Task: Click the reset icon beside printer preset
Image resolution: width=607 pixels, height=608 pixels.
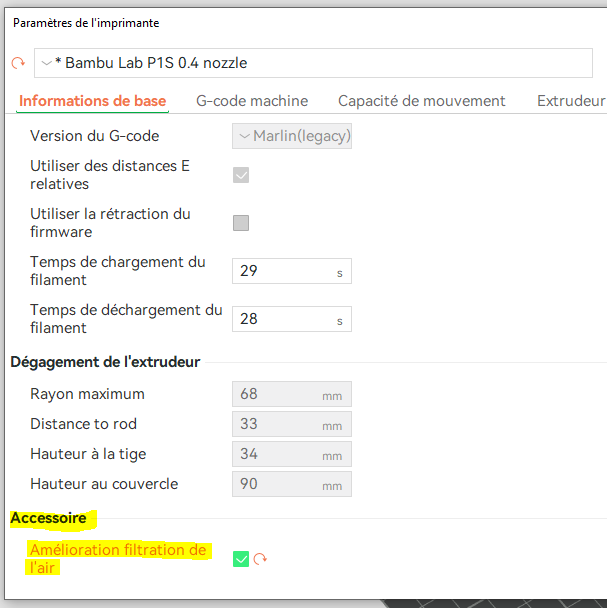Action: (x=18, y=63)
